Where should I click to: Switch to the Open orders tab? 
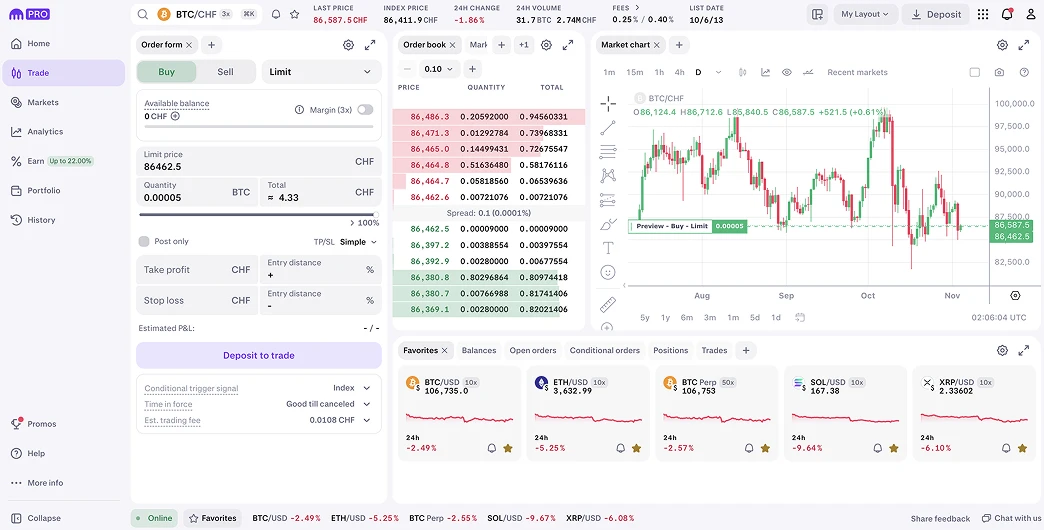point(533,350)
